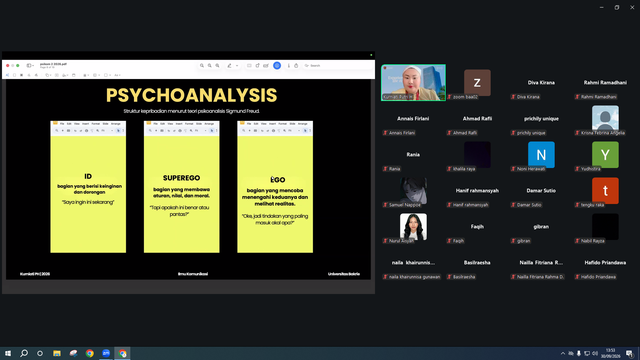Image resolution: width=640 pixels, height=360 pixels.
Task: Select Samuel Nappoe's anime profile picture
Action: pos(413,190)
